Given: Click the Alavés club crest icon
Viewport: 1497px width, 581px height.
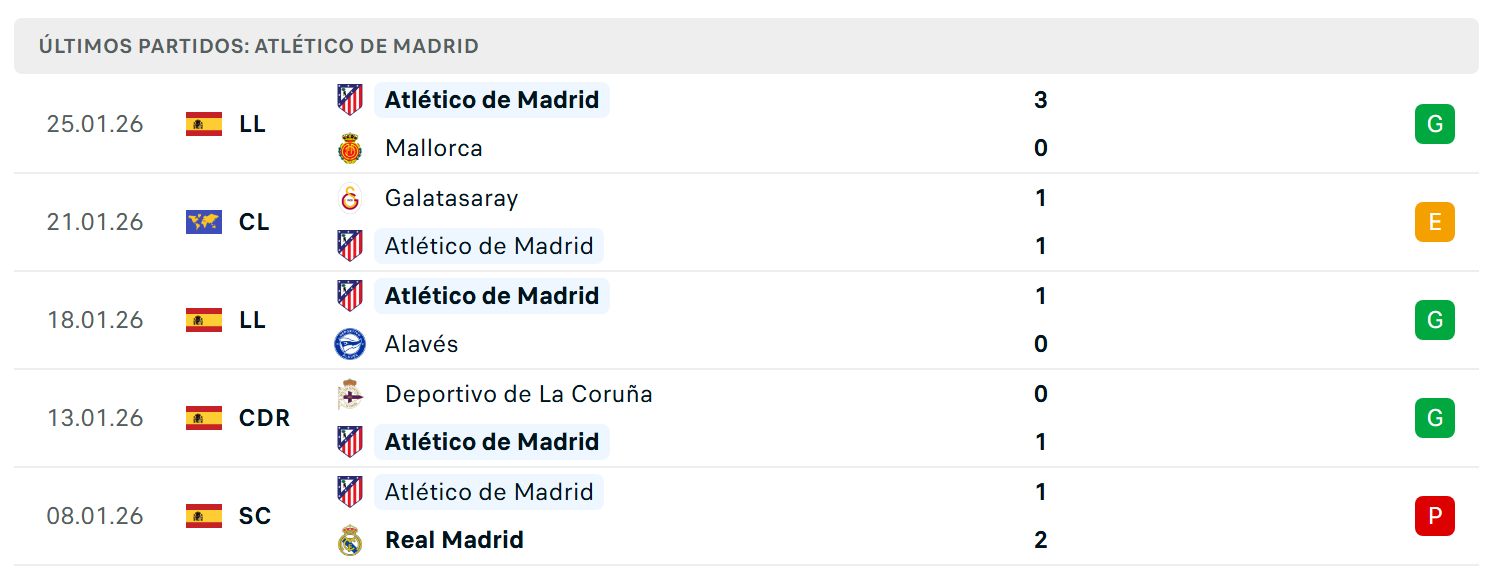Looking at the screenshot, I should coord(350,344).
